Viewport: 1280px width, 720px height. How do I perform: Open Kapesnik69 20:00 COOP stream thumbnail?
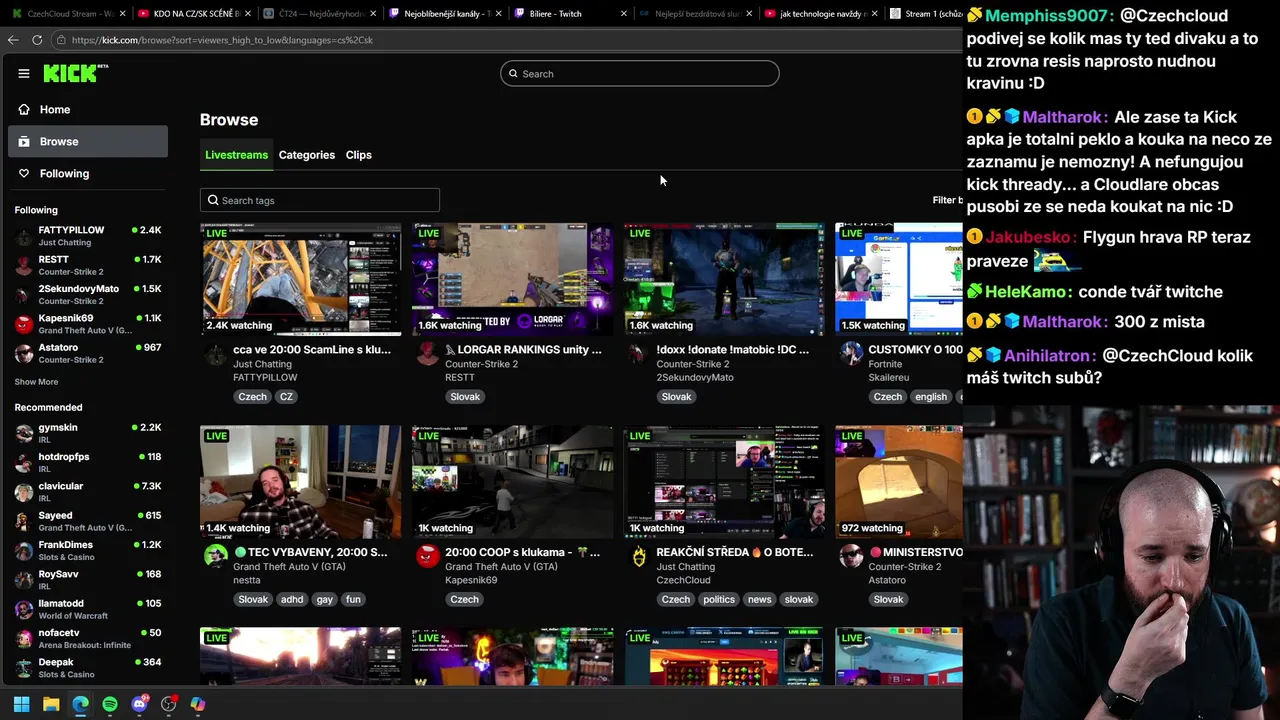click(x=512, y=482)
